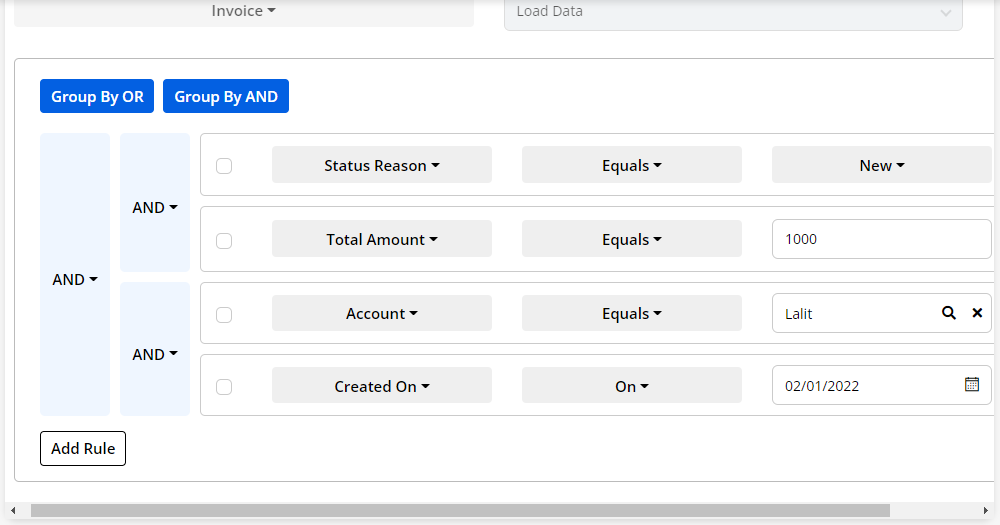Click the Total Amount value field

(x=880, y=239)
